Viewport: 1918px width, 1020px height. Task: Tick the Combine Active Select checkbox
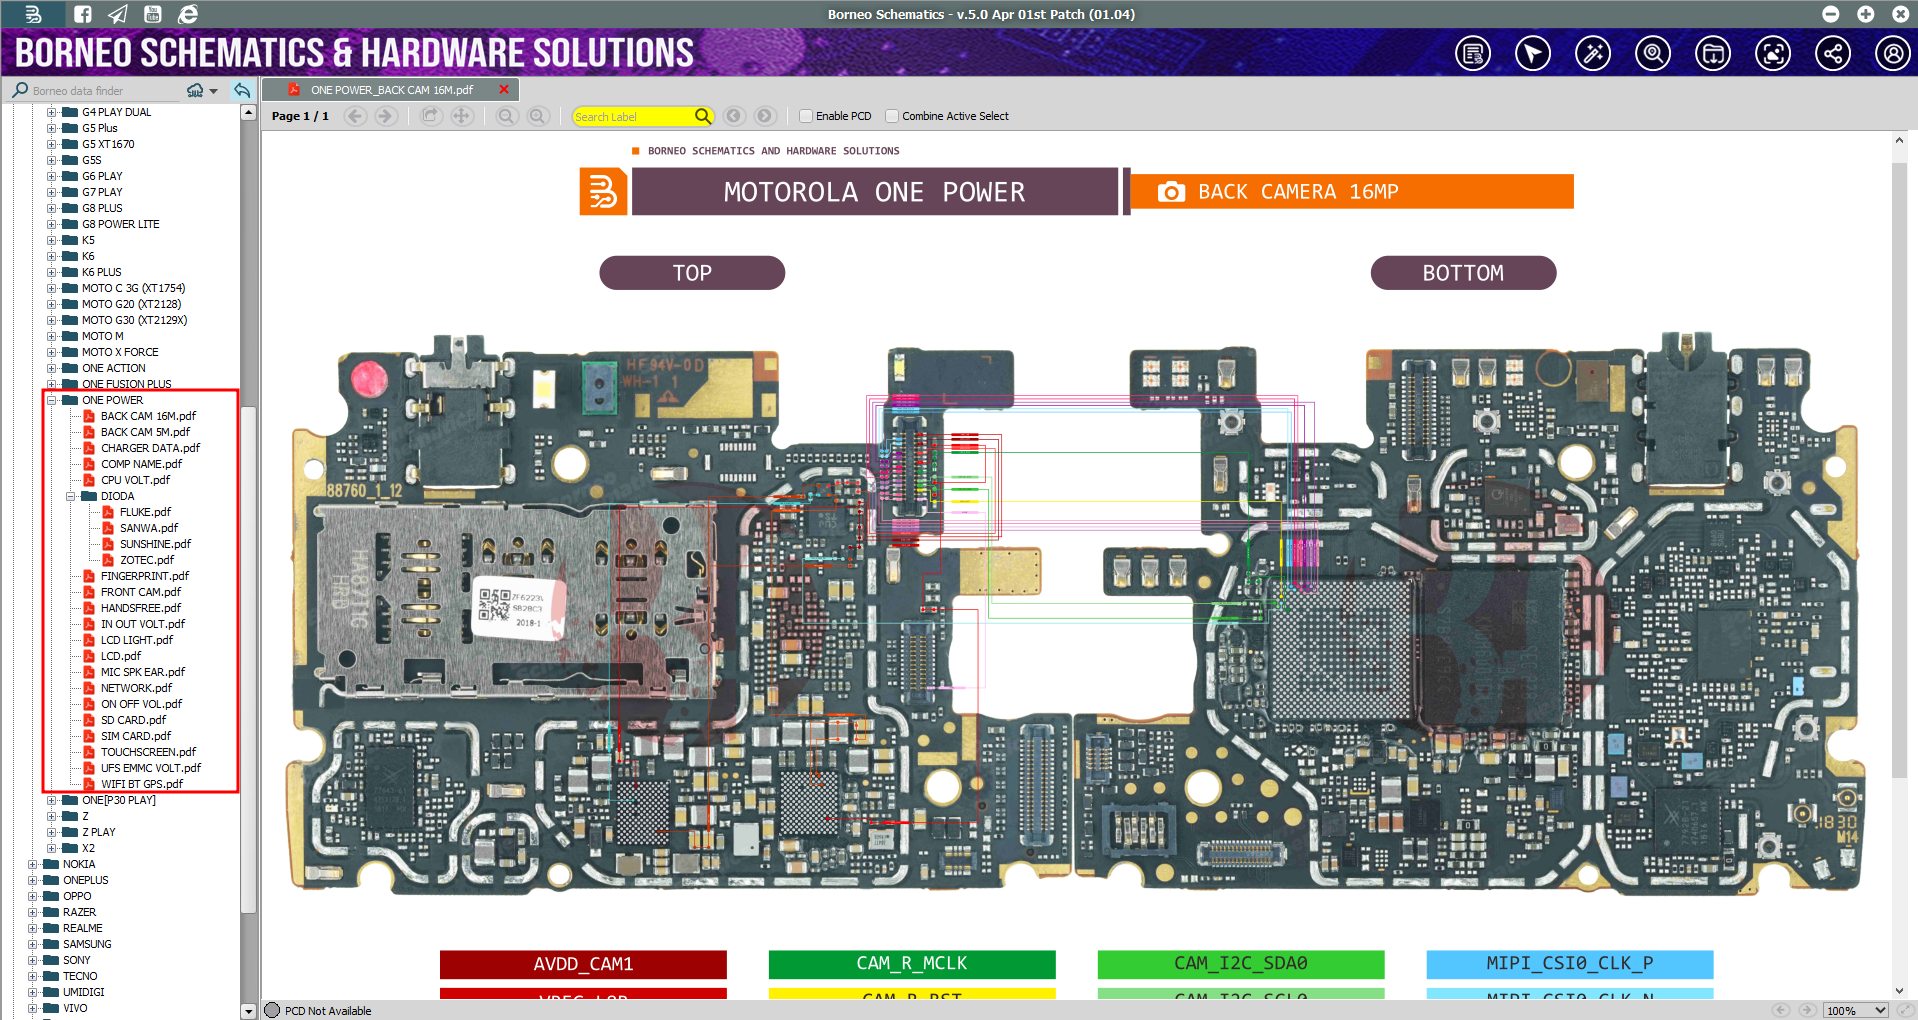892,116
